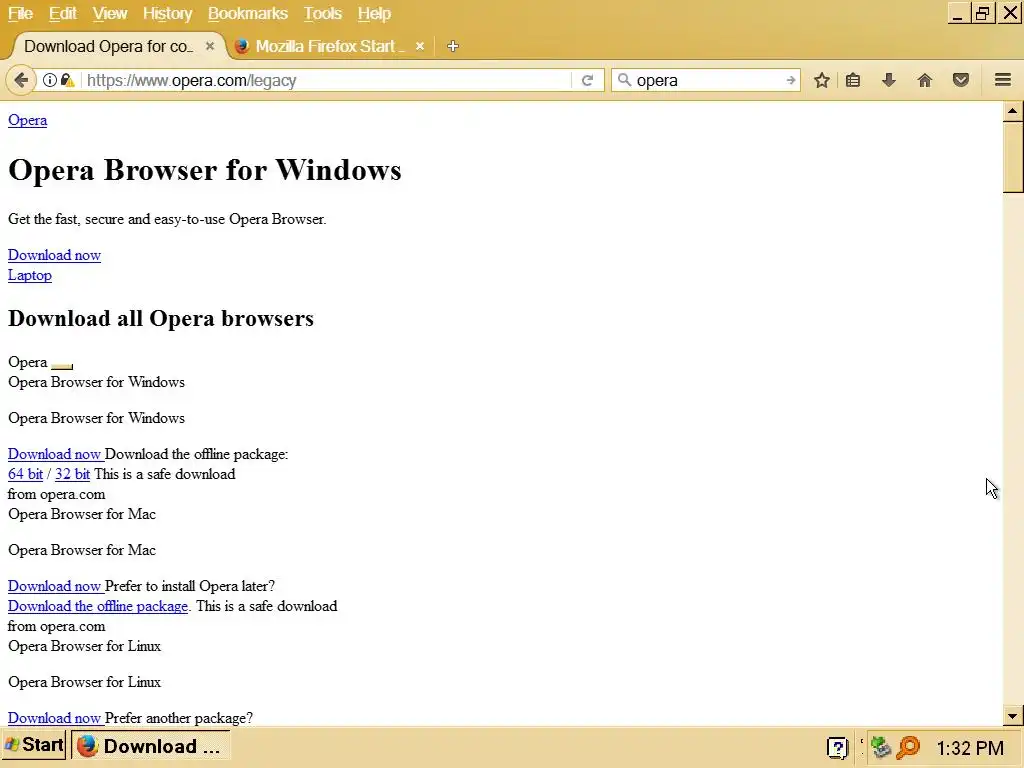Click Download the offline package link

[98, 606]
